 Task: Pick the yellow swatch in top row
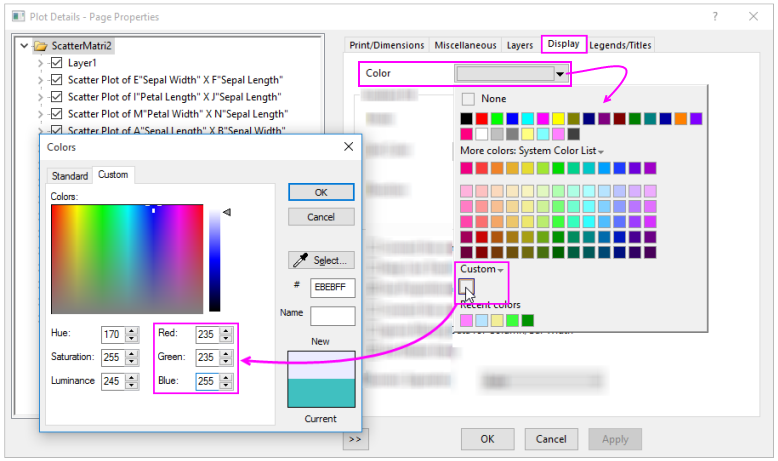click(558, 119)
